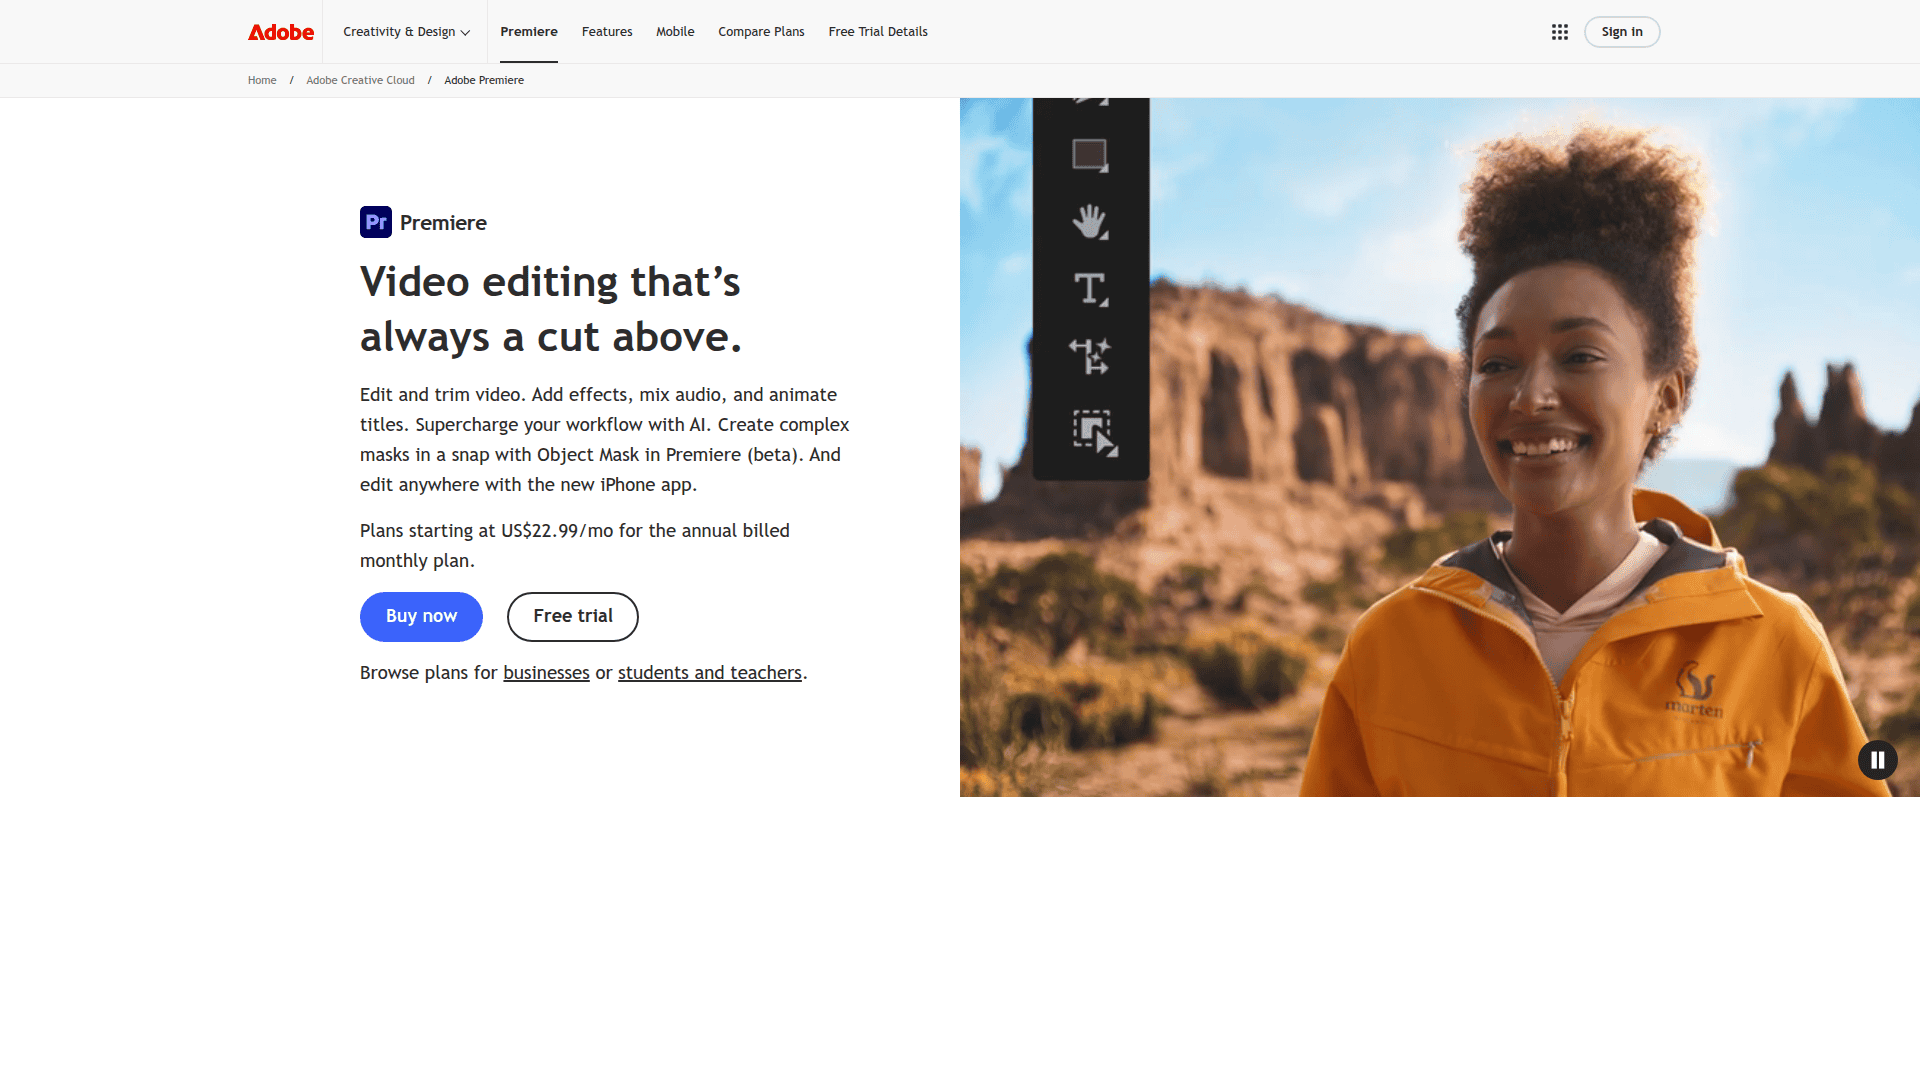The height and width of the screenshot is (1080, 1920).
Task: Click the Premiere Pr app icon
Action: pos(376,222)
